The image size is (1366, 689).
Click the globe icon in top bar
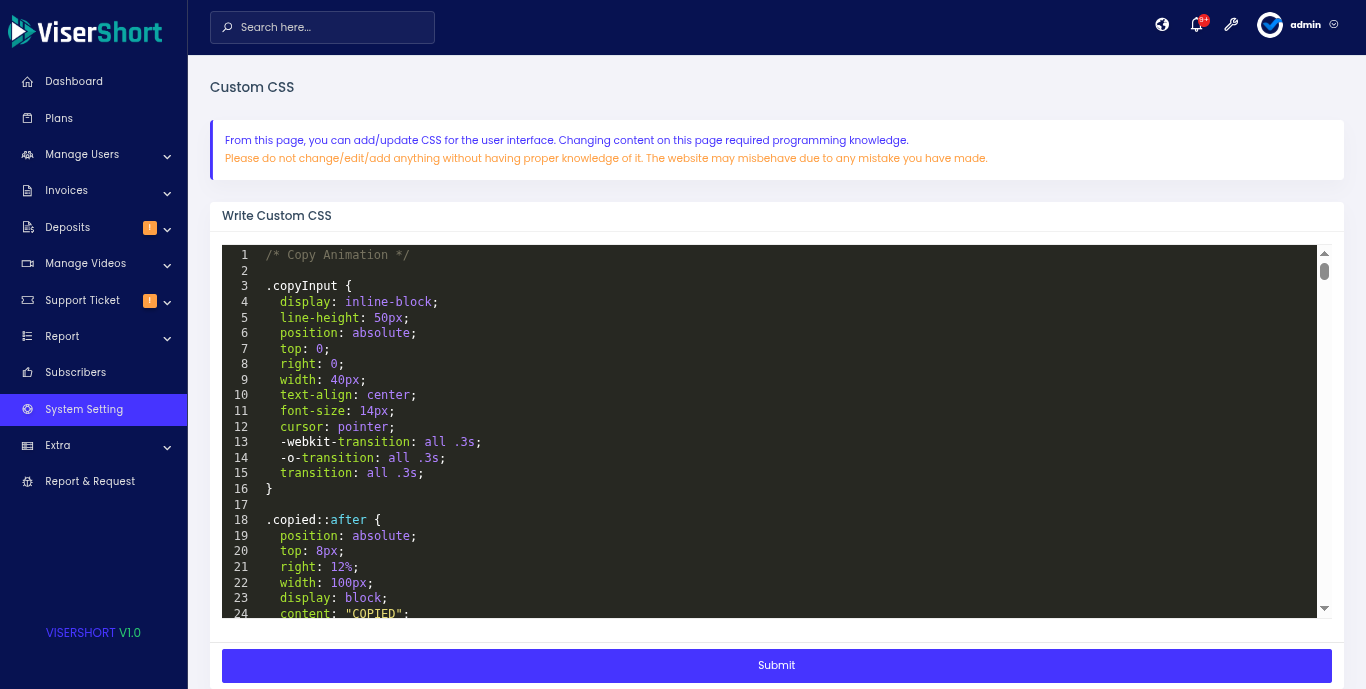tap(1162, 25)
